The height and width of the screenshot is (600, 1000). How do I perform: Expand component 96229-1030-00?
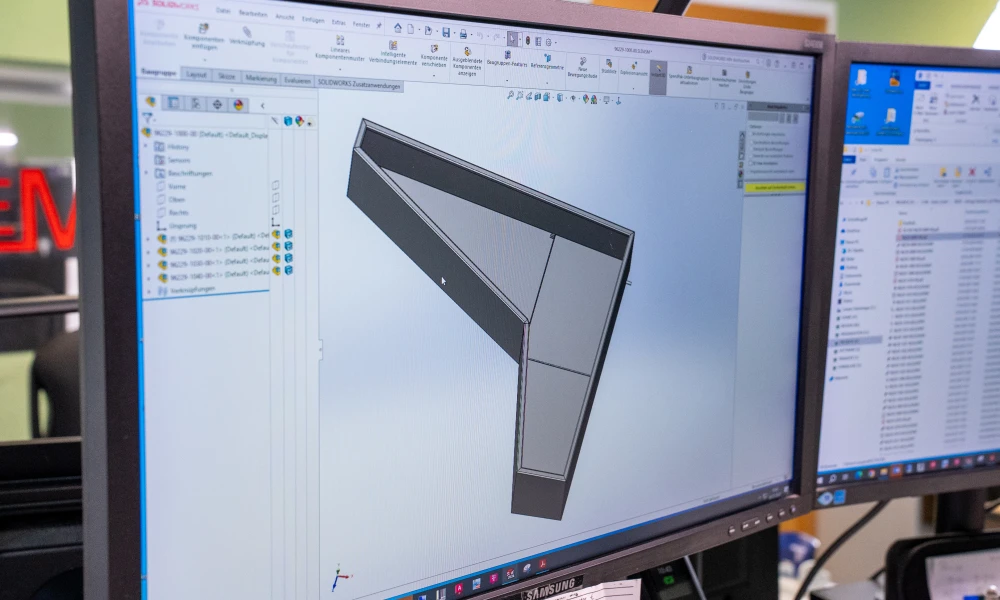pyautogui.click(x=149, y=265)
